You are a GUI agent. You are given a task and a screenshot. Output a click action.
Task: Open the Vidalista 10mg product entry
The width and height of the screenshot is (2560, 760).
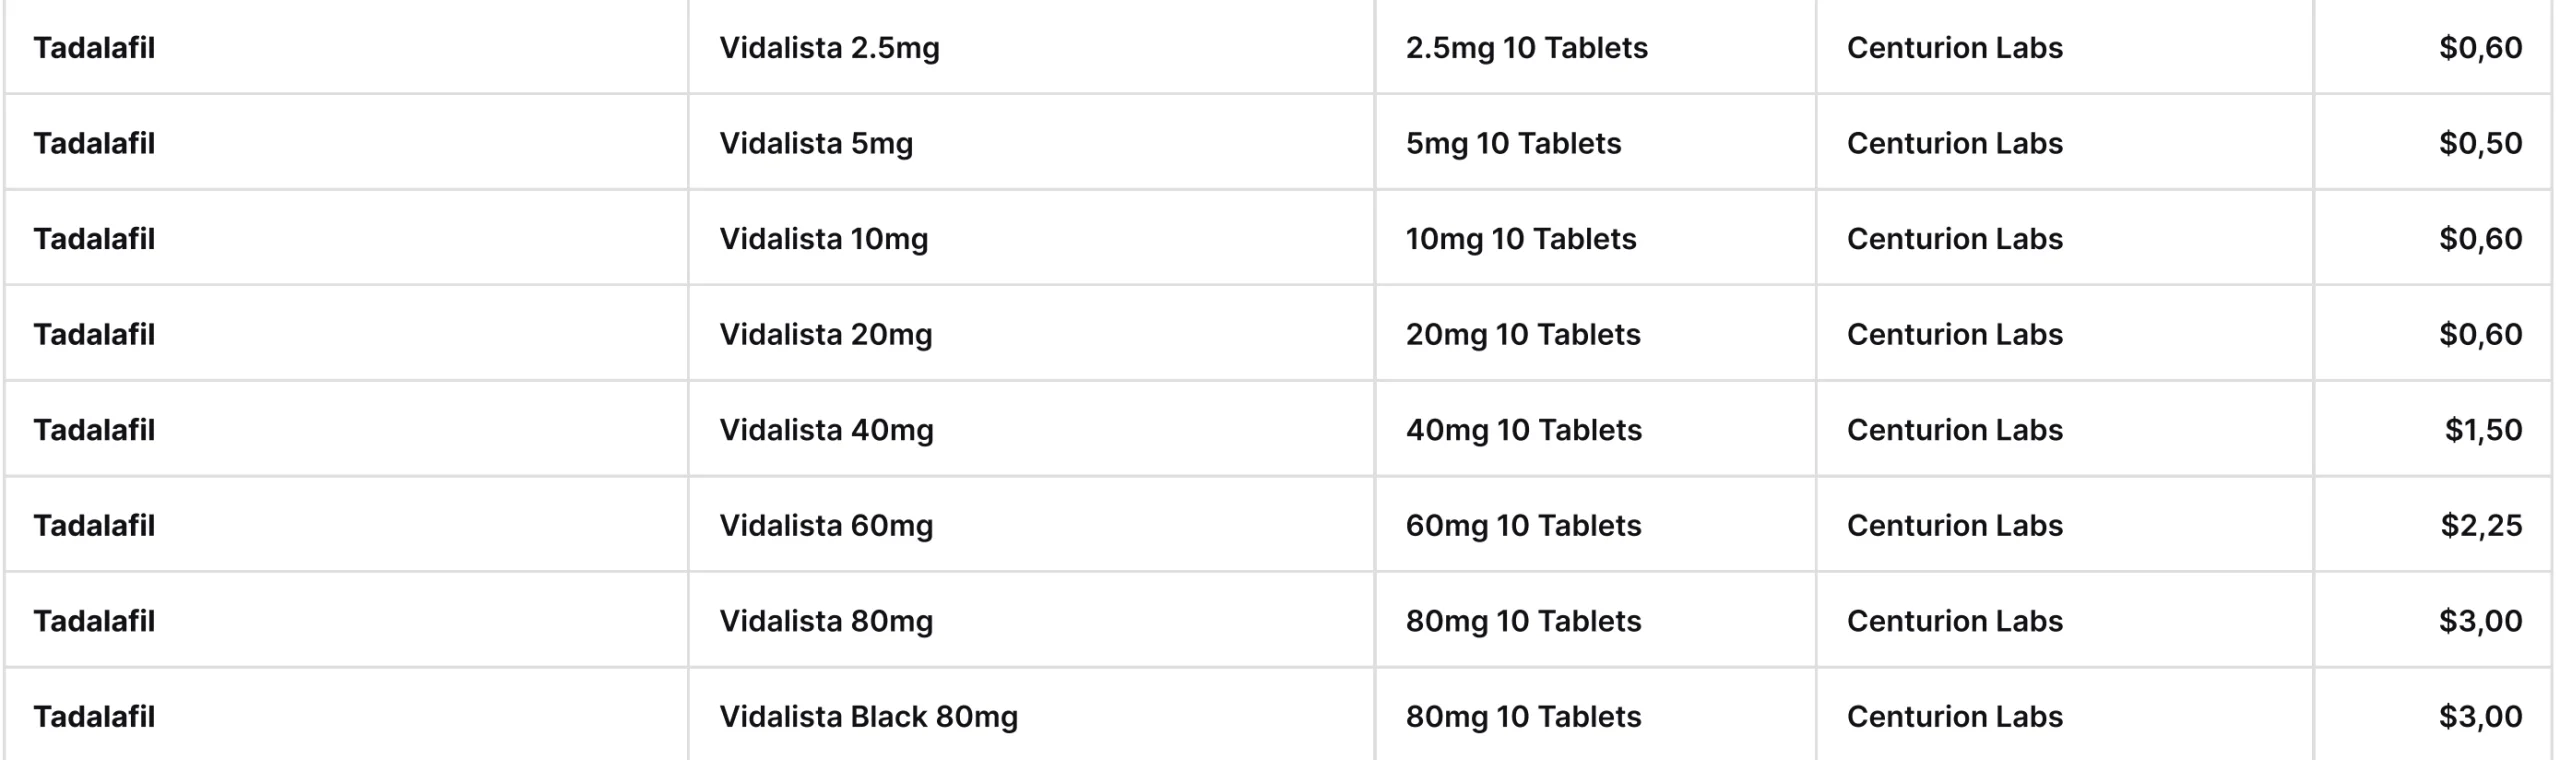tap(823, 239)
